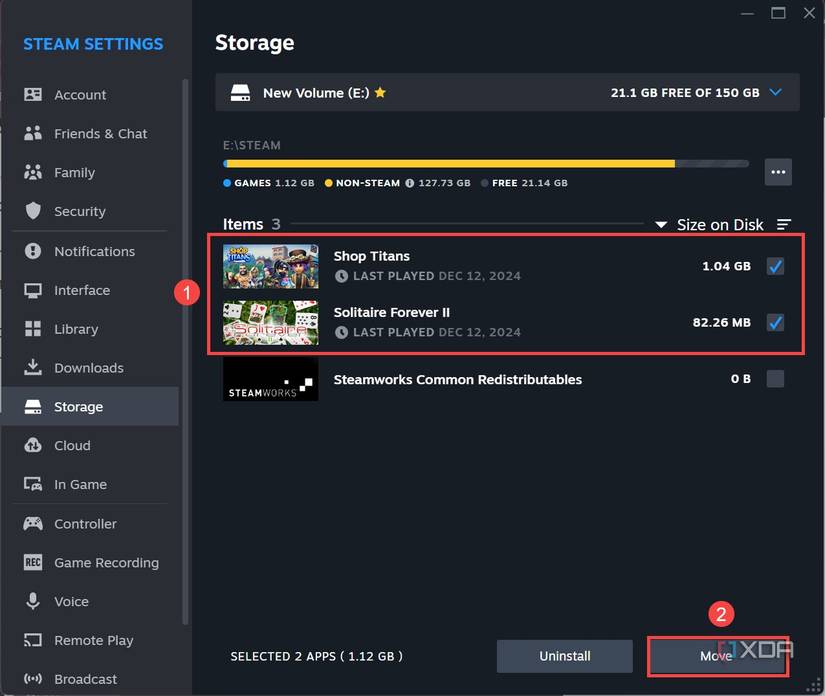Select the Storage menu item

(x=90, y=407)
